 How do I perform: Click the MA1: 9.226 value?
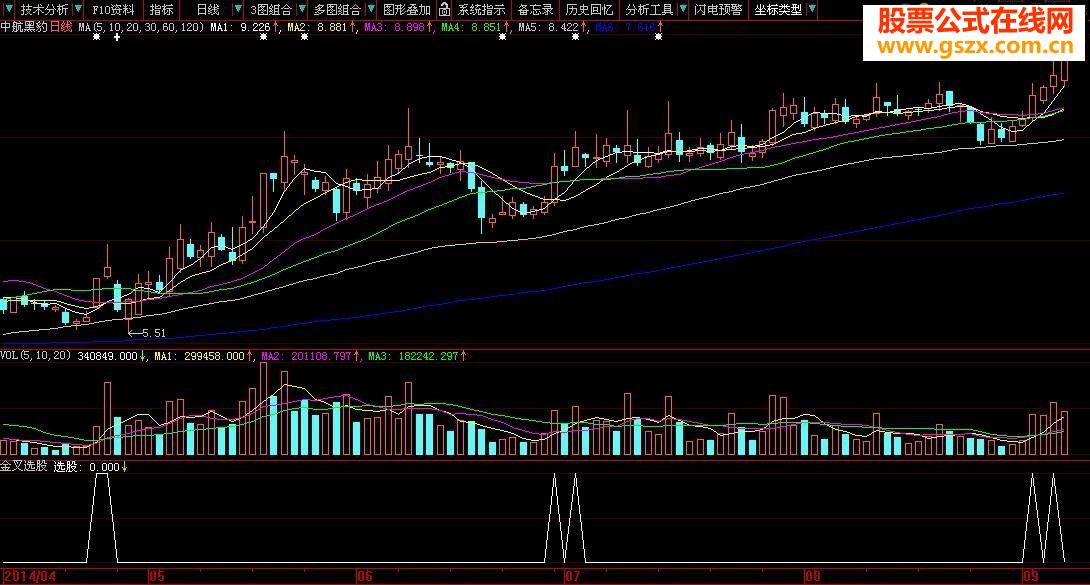pos(241,27)
